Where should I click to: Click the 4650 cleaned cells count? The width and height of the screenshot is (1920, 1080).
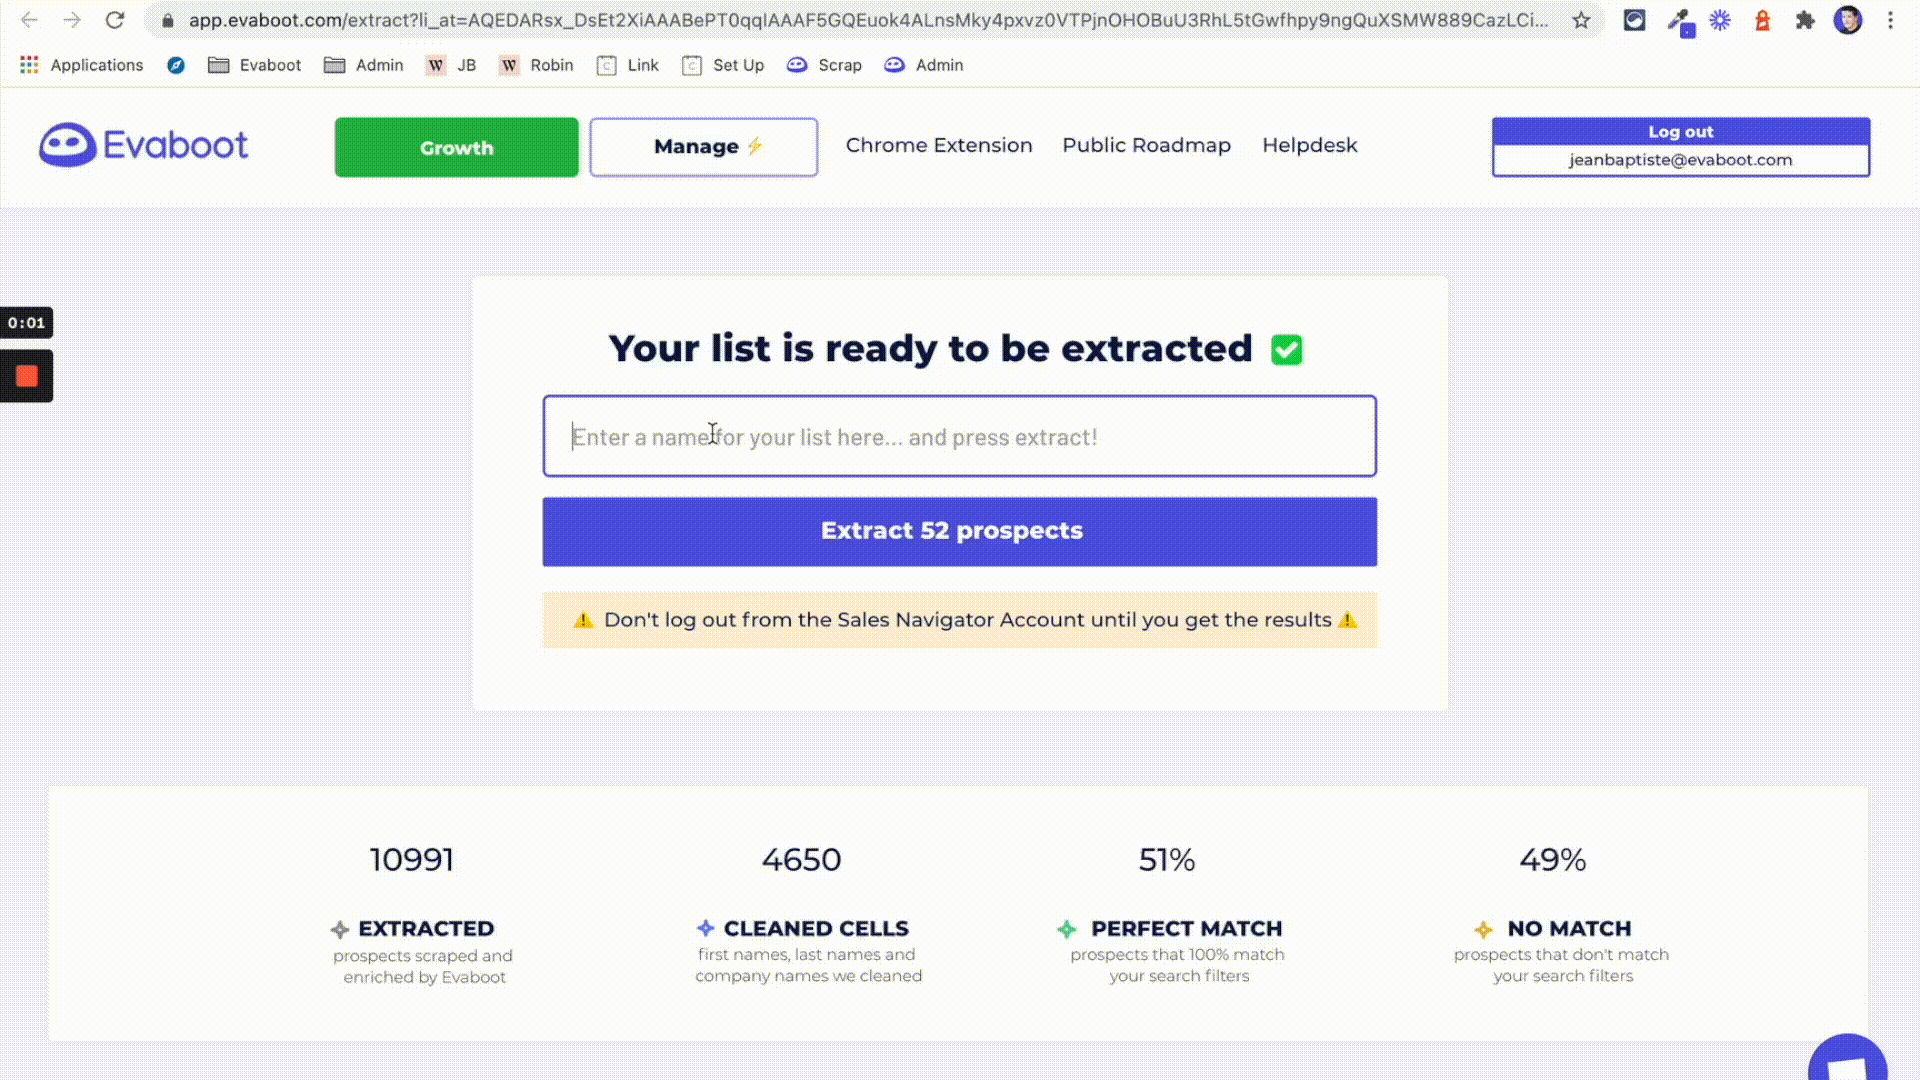[801, 860]
